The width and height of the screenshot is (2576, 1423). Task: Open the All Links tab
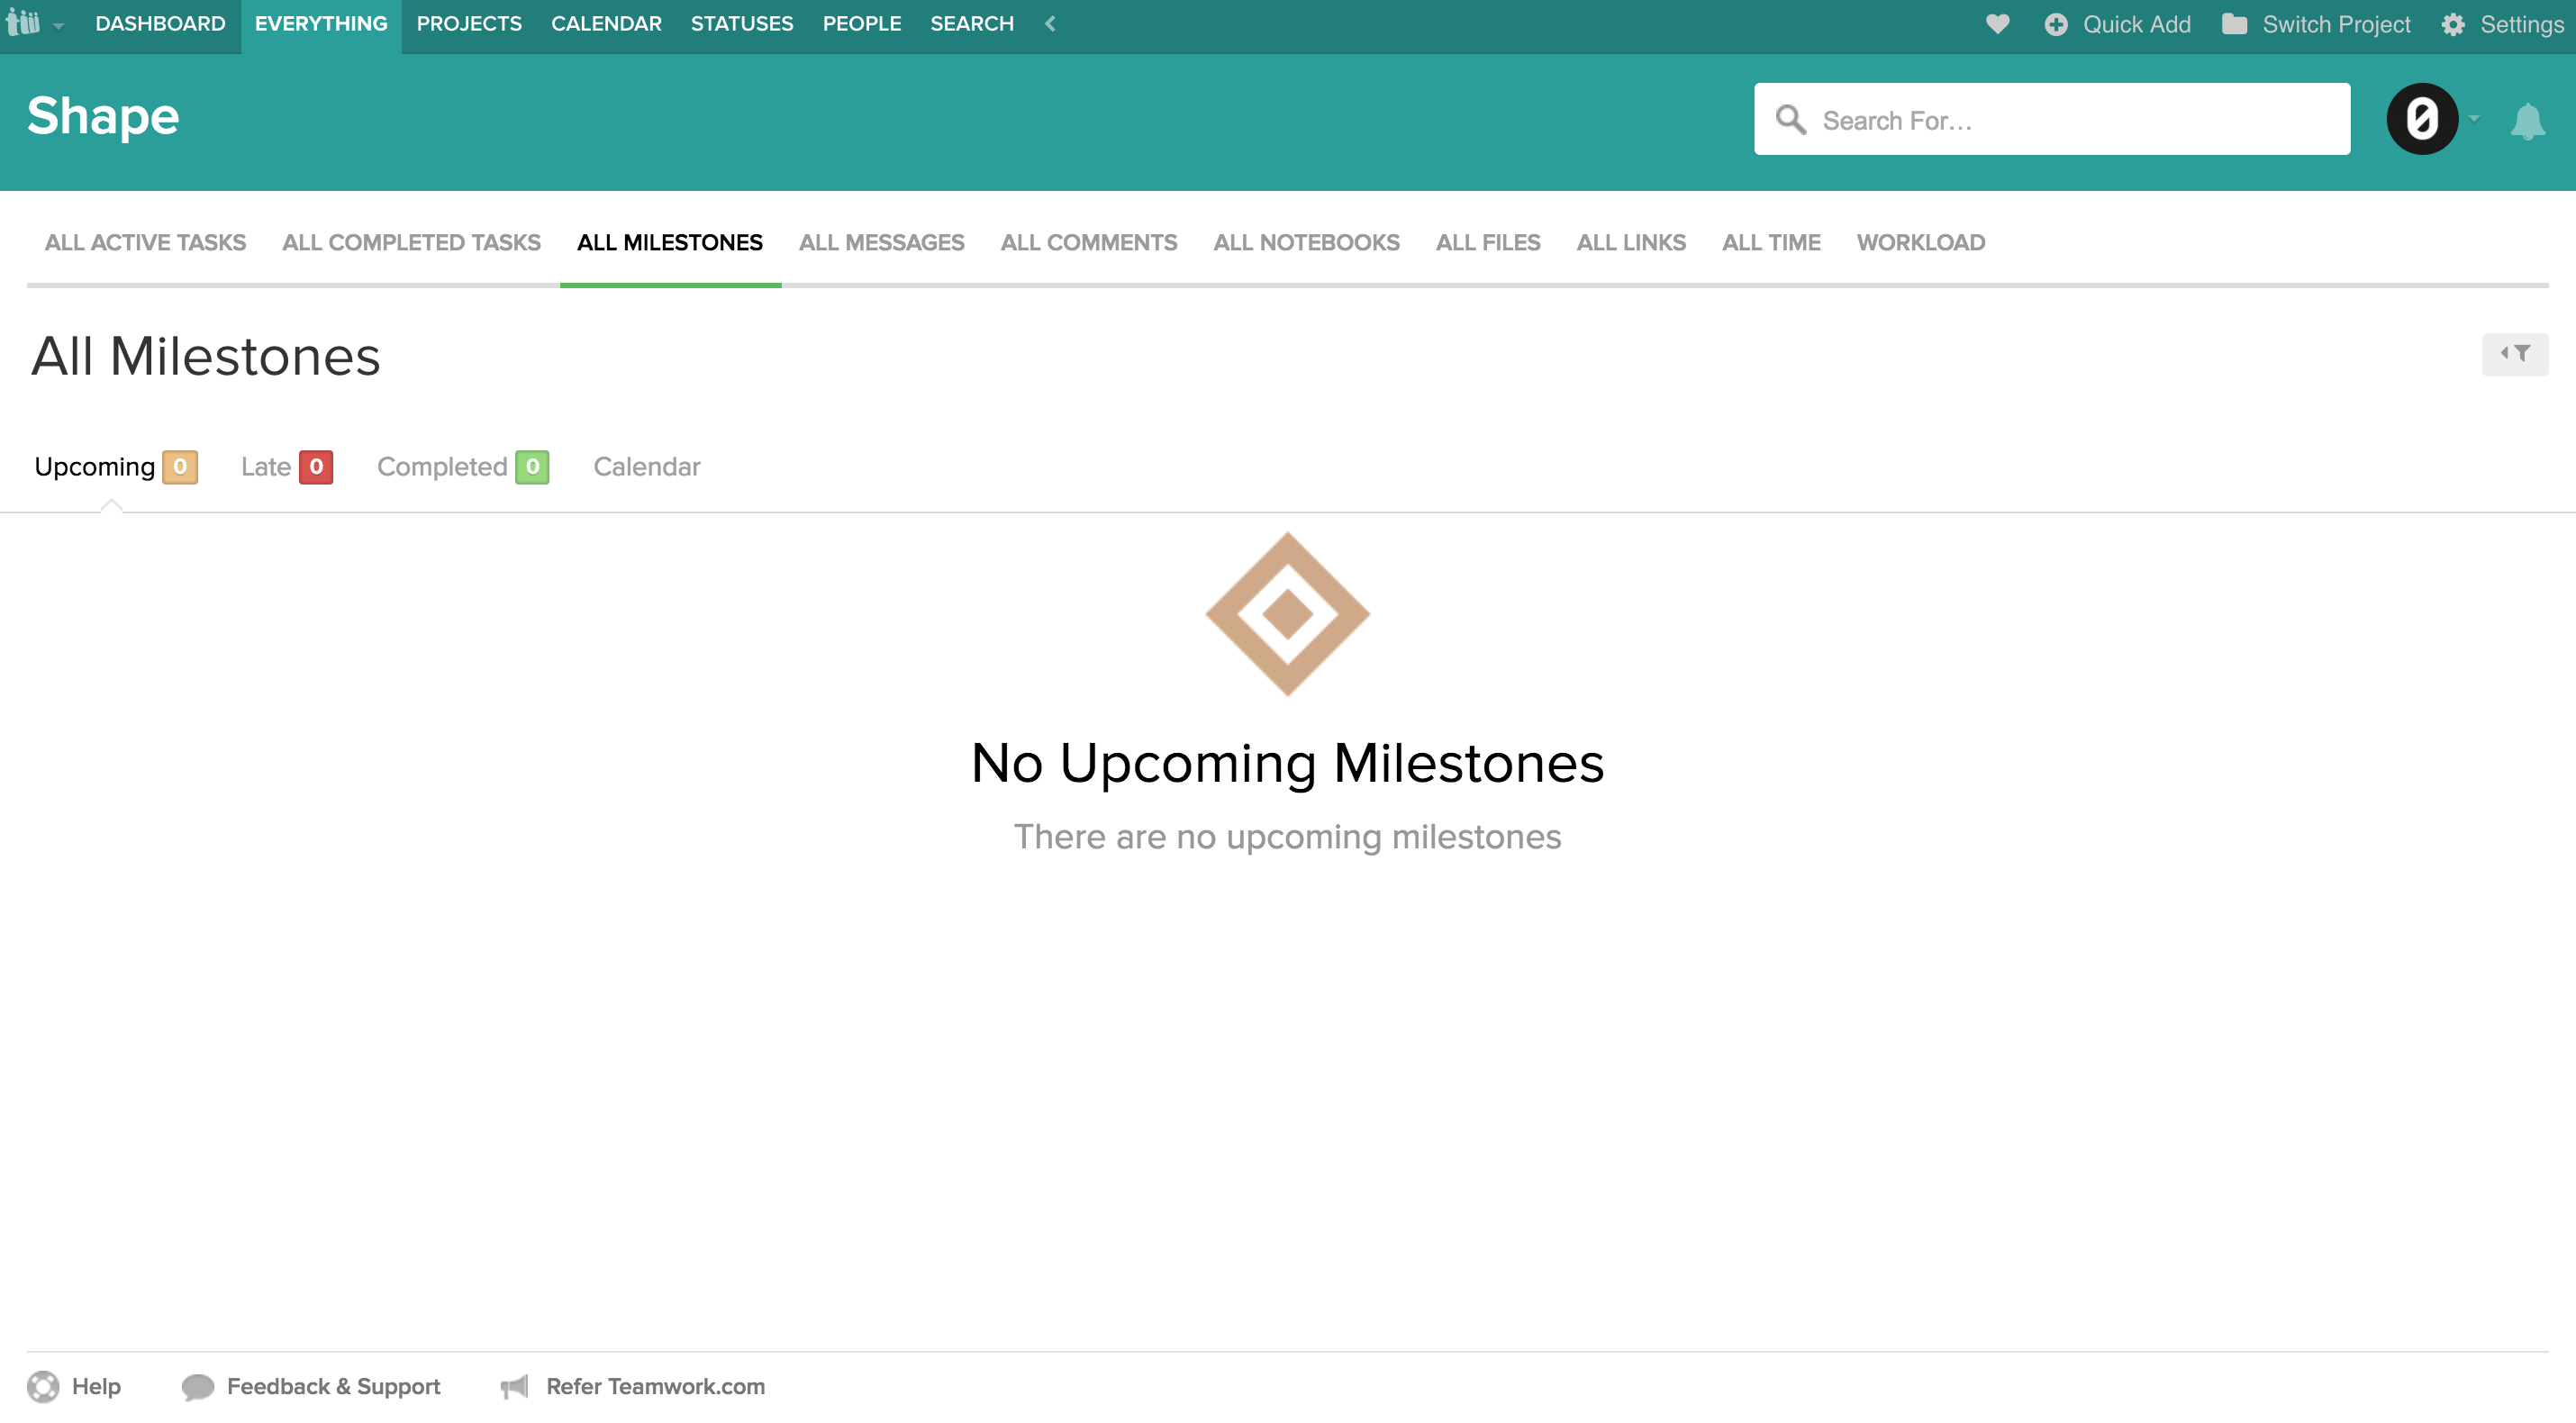click(x=1631, y=243)
